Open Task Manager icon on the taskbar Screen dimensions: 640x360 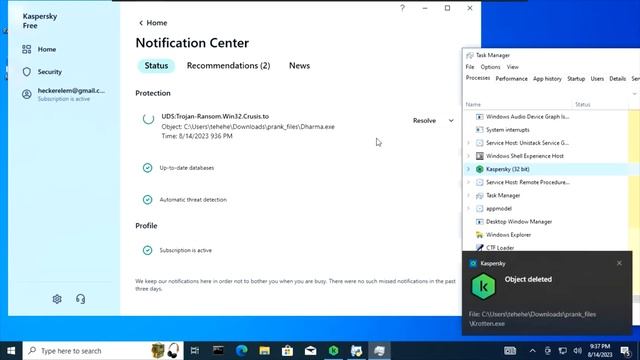point(380,351)
